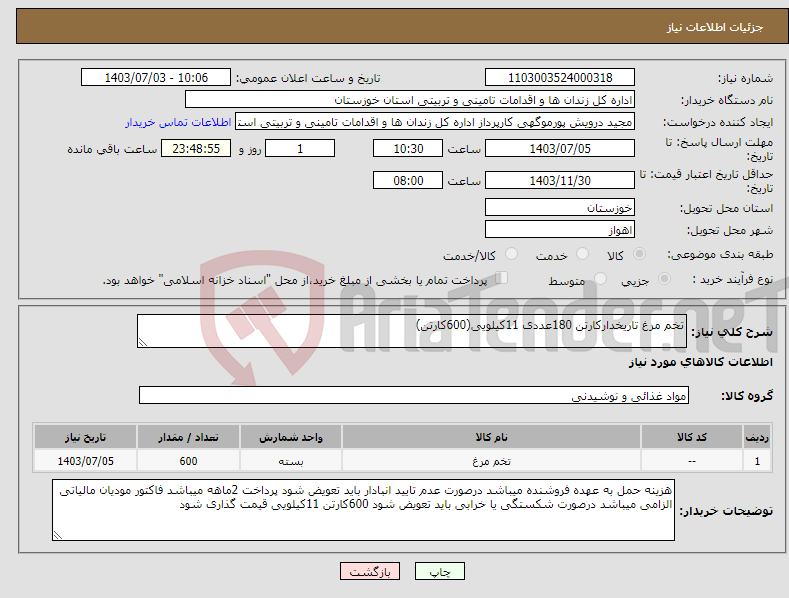Click the quantity cell showing 600
789x598 pixels.
click(x=188, y=461)
